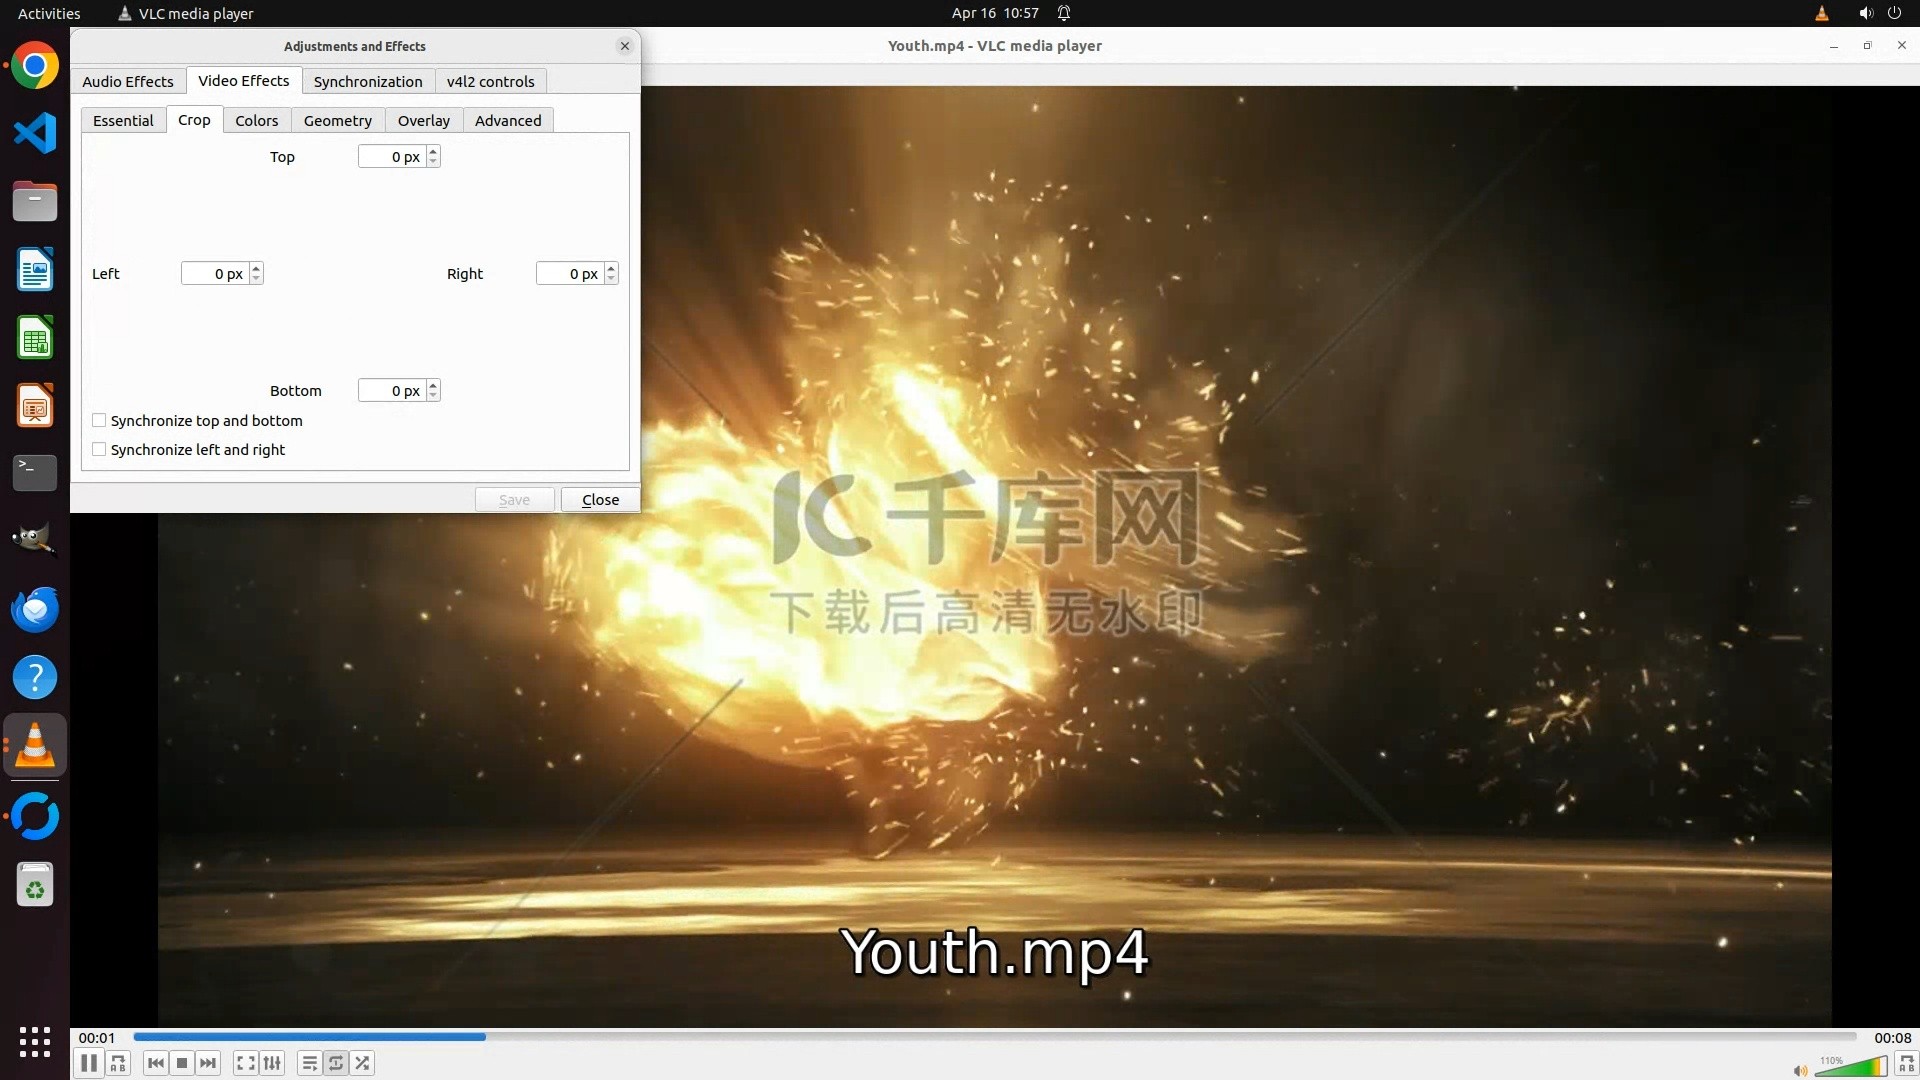This screenshot has height=1080, width=1920.
Task: Skip to next media track
Action: 208,1063
